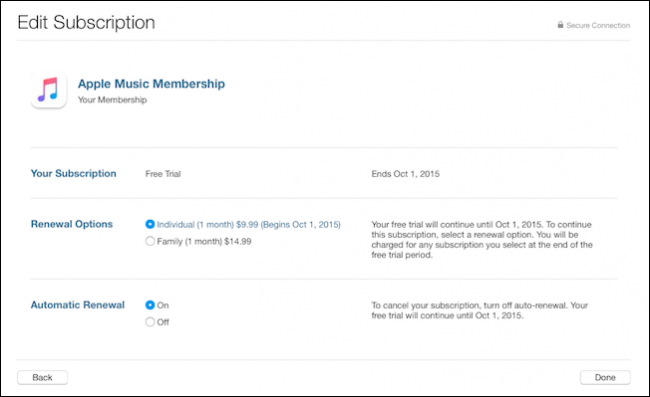Select Individual (1 month) $9.99 renewal option
The height and width of the screenshot is (397, 650).
pos(150,224)
